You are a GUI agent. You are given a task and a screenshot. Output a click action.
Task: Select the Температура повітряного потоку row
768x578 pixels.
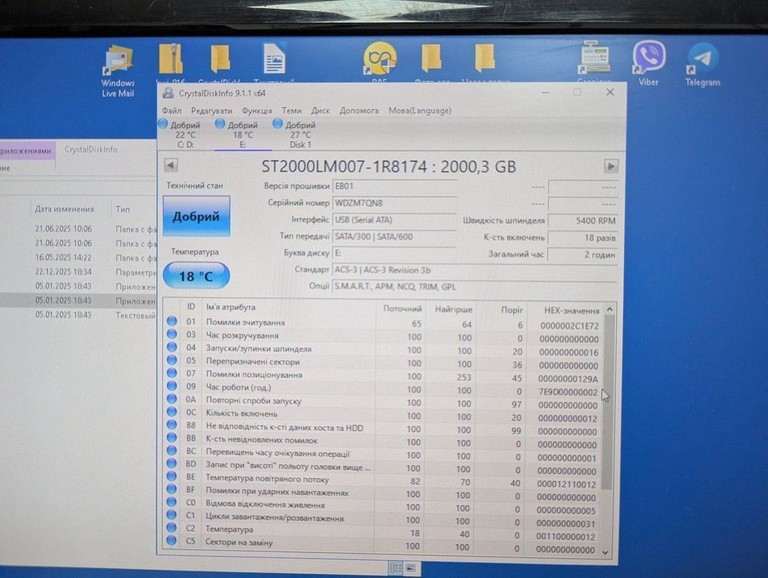384,480
